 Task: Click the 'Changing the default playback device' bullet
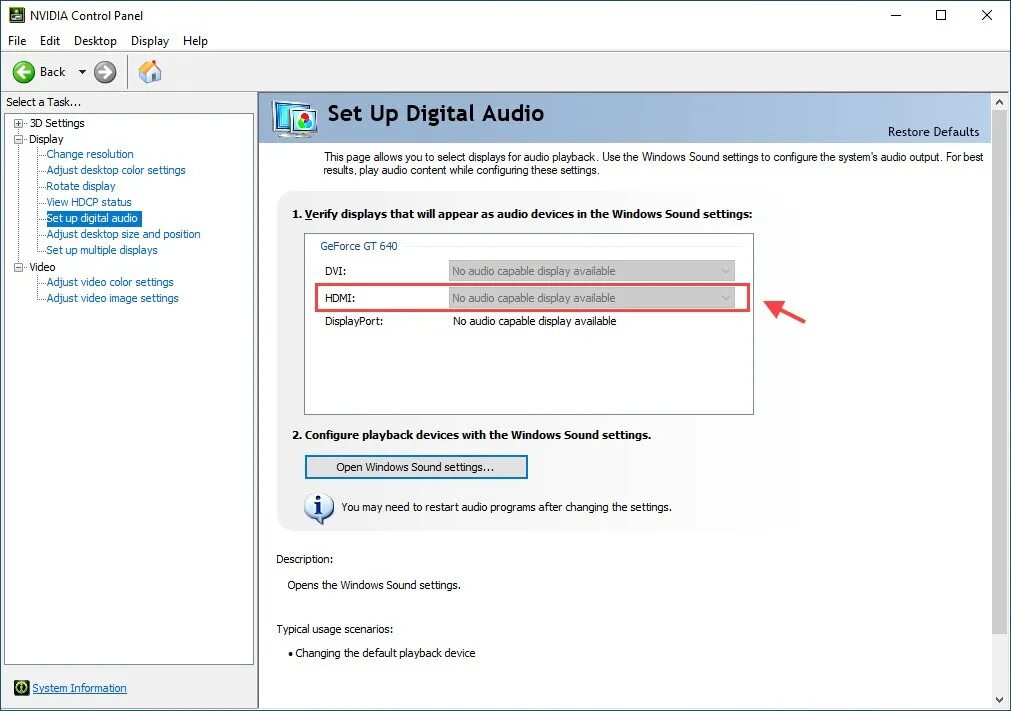[385, 653]
